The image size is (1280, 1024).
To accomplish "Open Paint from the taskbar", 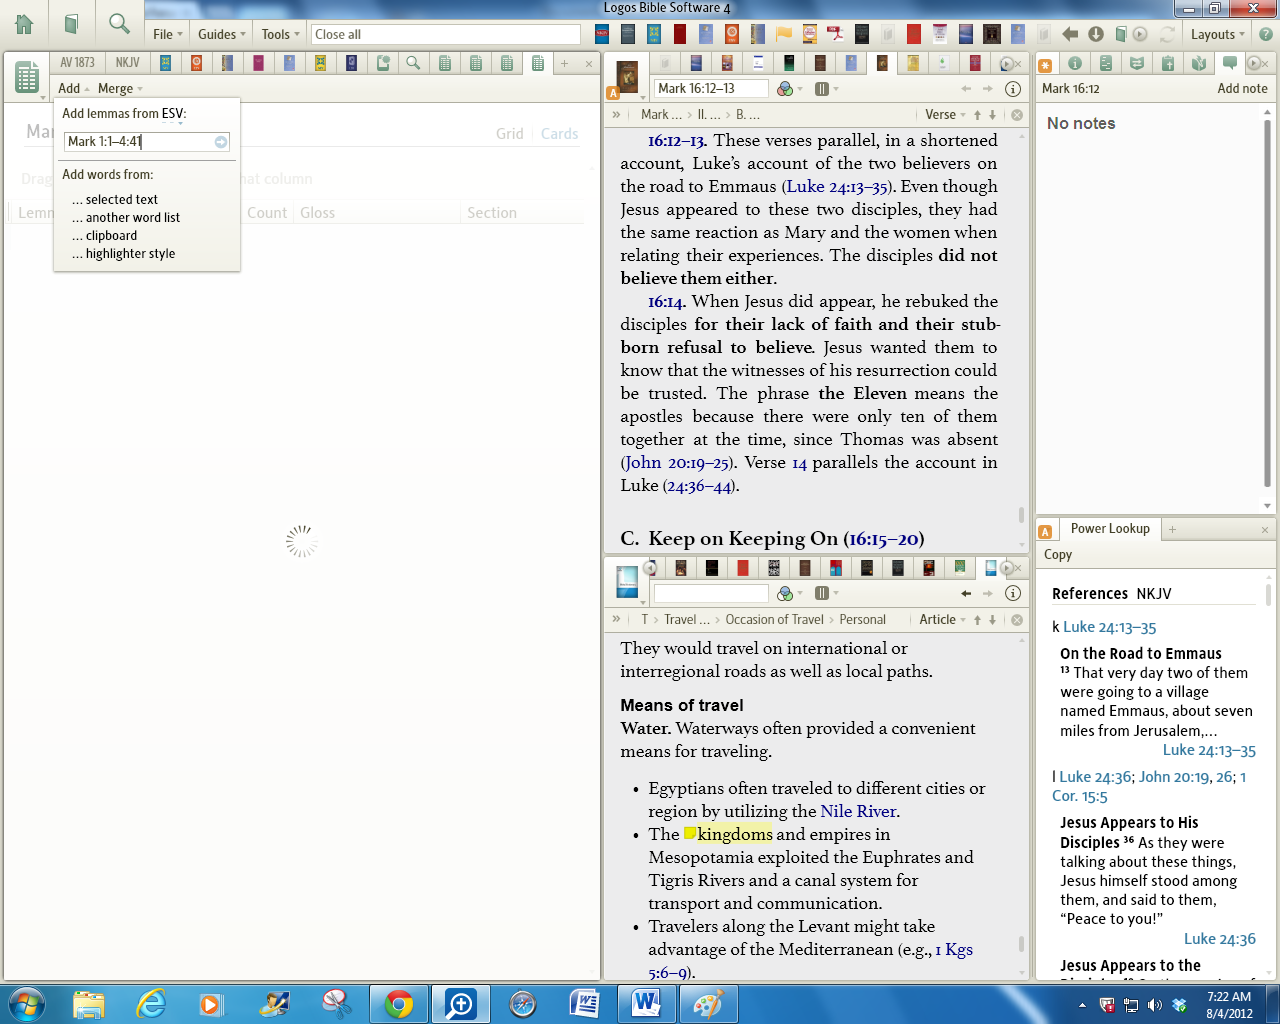I will 708,1004.
